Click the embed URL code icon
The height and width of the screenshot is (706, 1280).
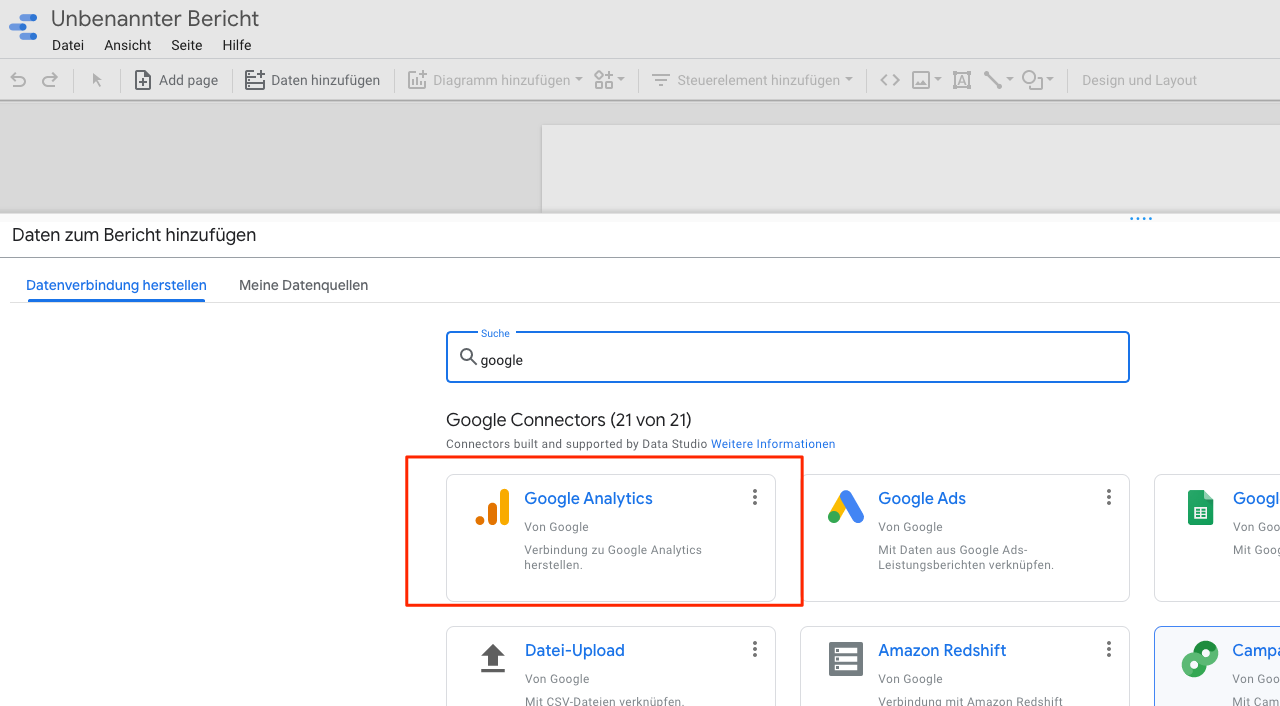click(x=890, y=80)
